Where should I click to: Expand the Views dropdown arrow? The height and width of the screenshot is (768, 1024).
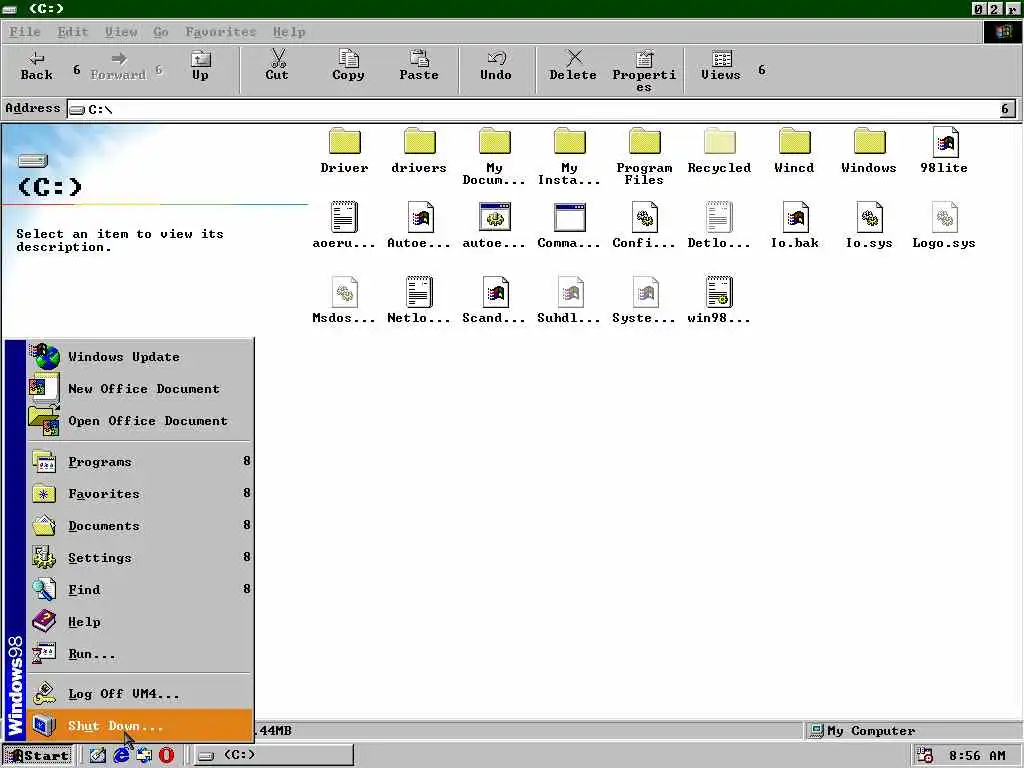point(761,69)
